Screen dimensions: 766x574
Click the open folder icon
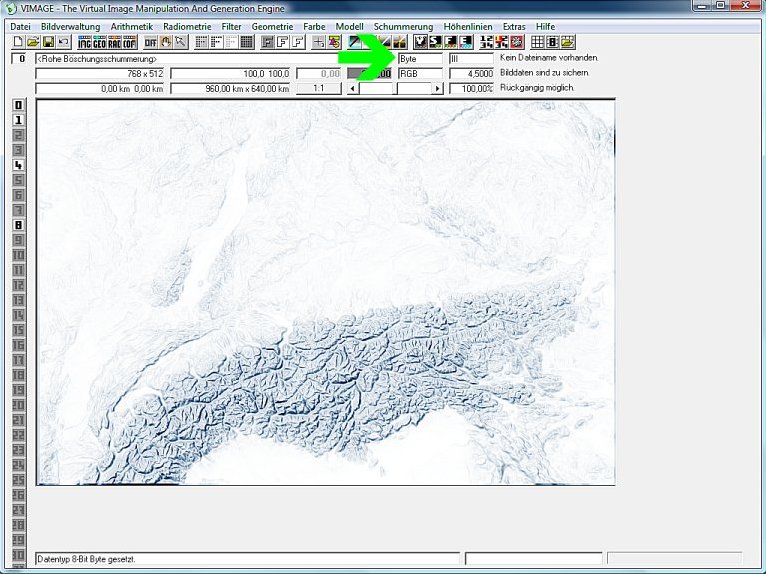(33, 42)
